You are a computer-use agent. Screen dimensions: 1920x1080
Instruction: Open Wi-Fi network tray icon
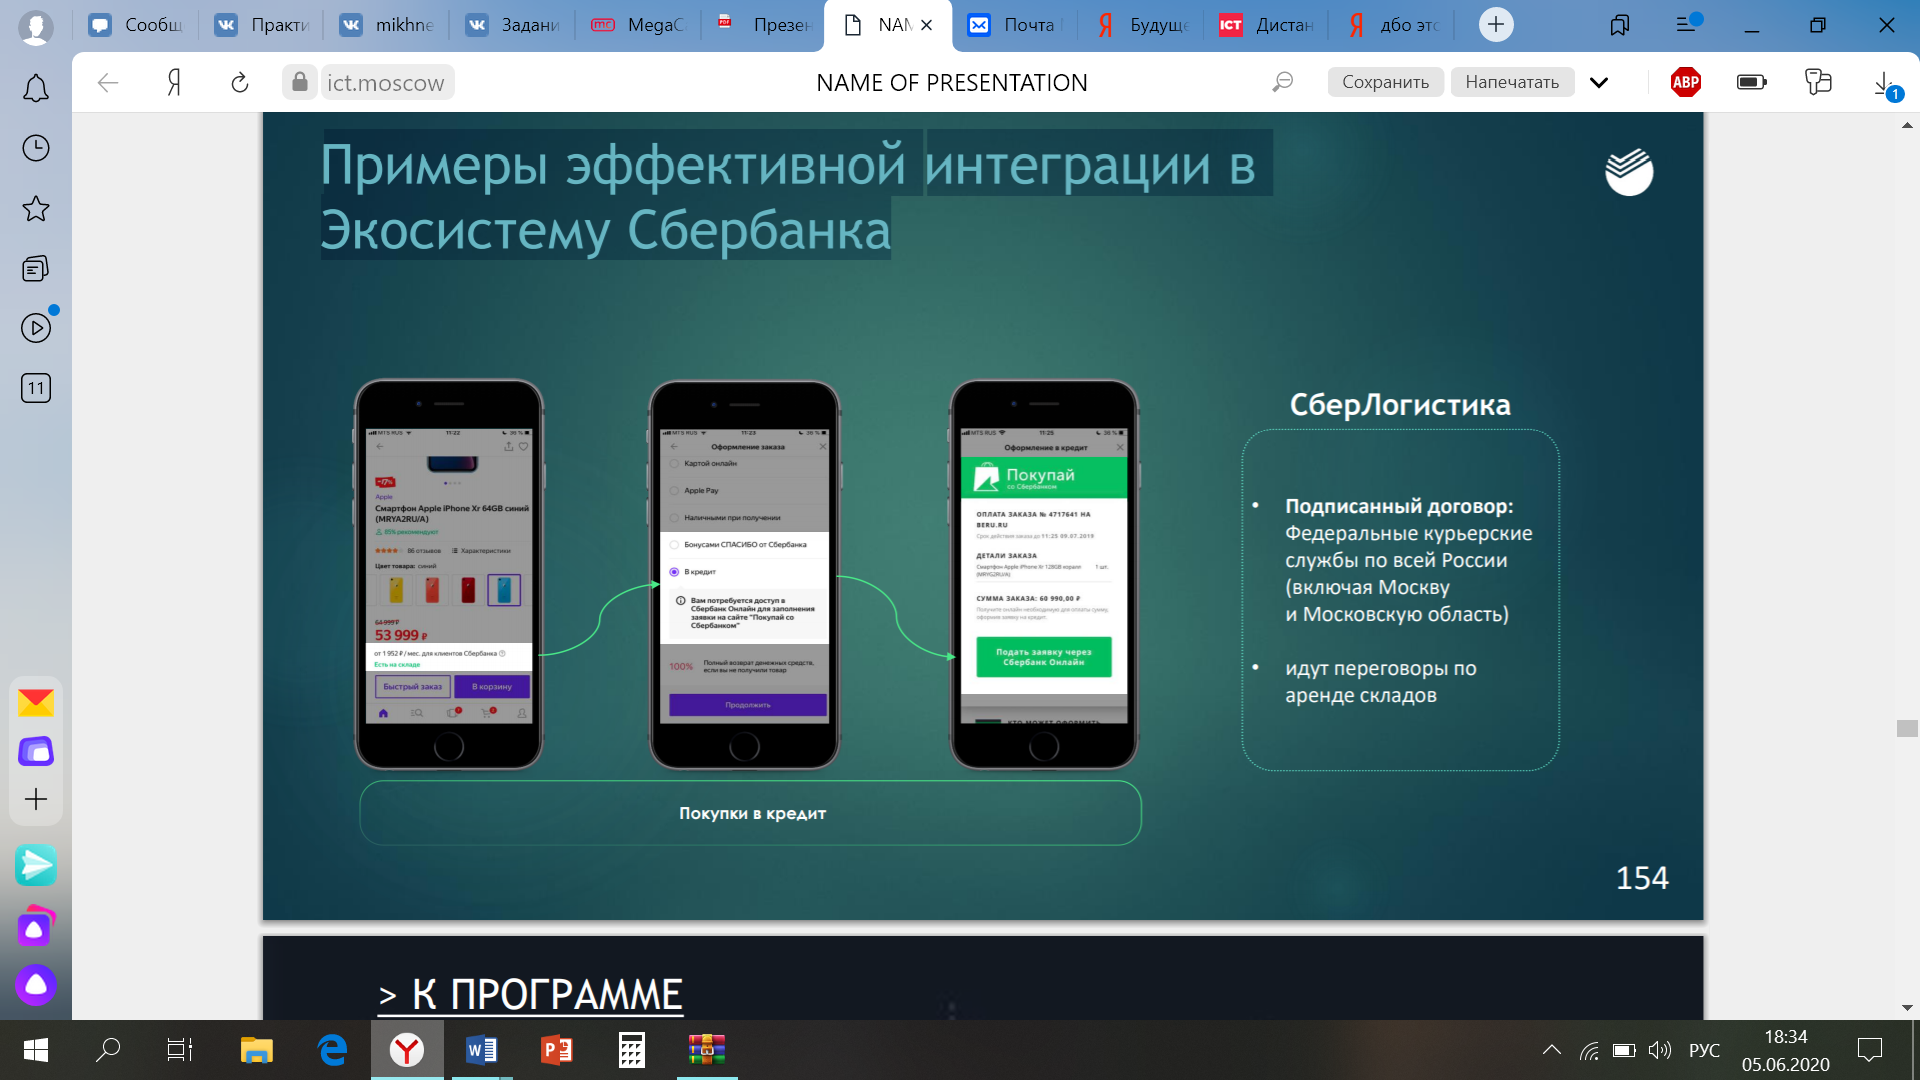click(1589, 1050)
